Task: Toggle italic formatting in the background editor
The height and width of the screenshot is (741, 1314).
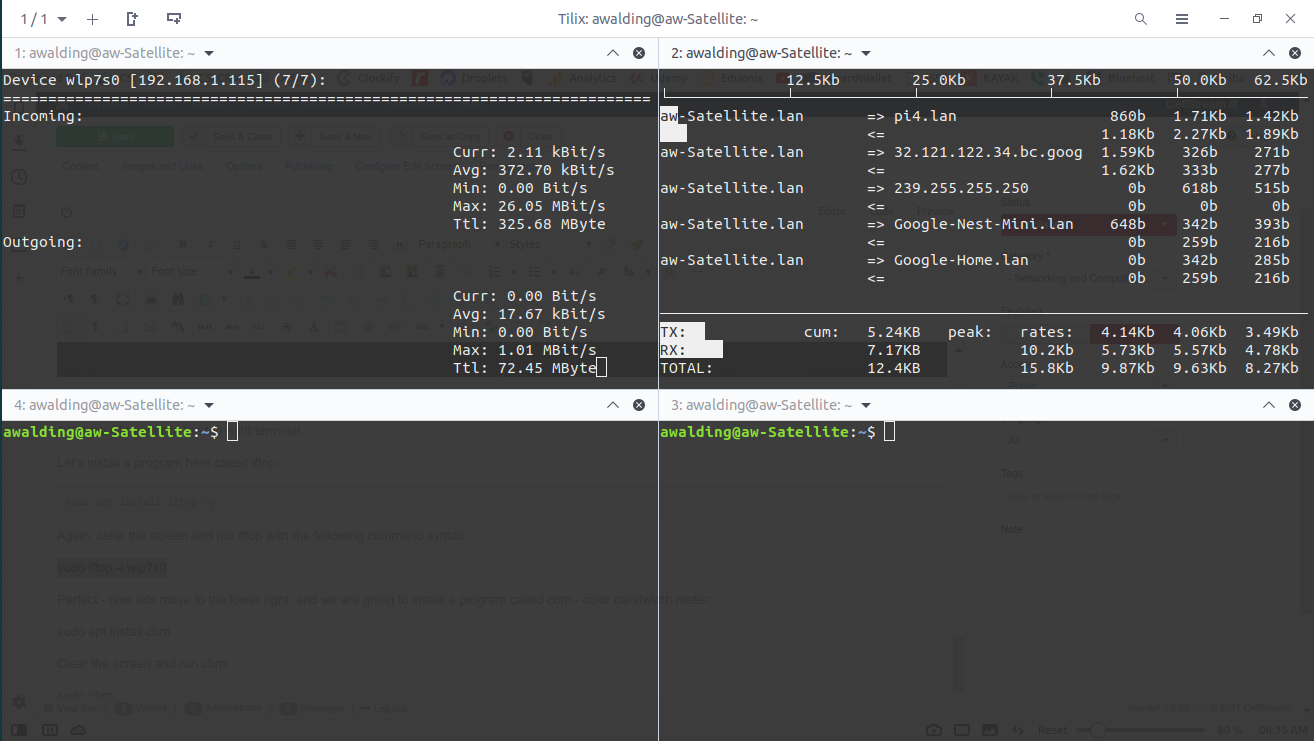Action: pos(210,244)
